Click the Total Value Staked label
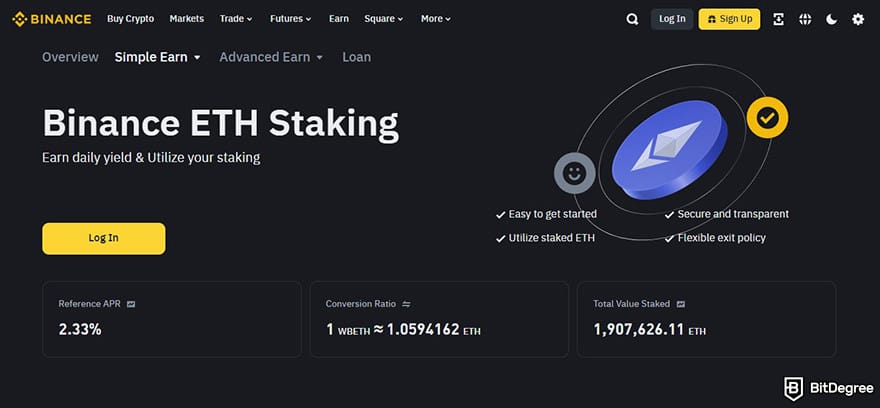The height and width of the screenshot is (408, 880). 631,304
